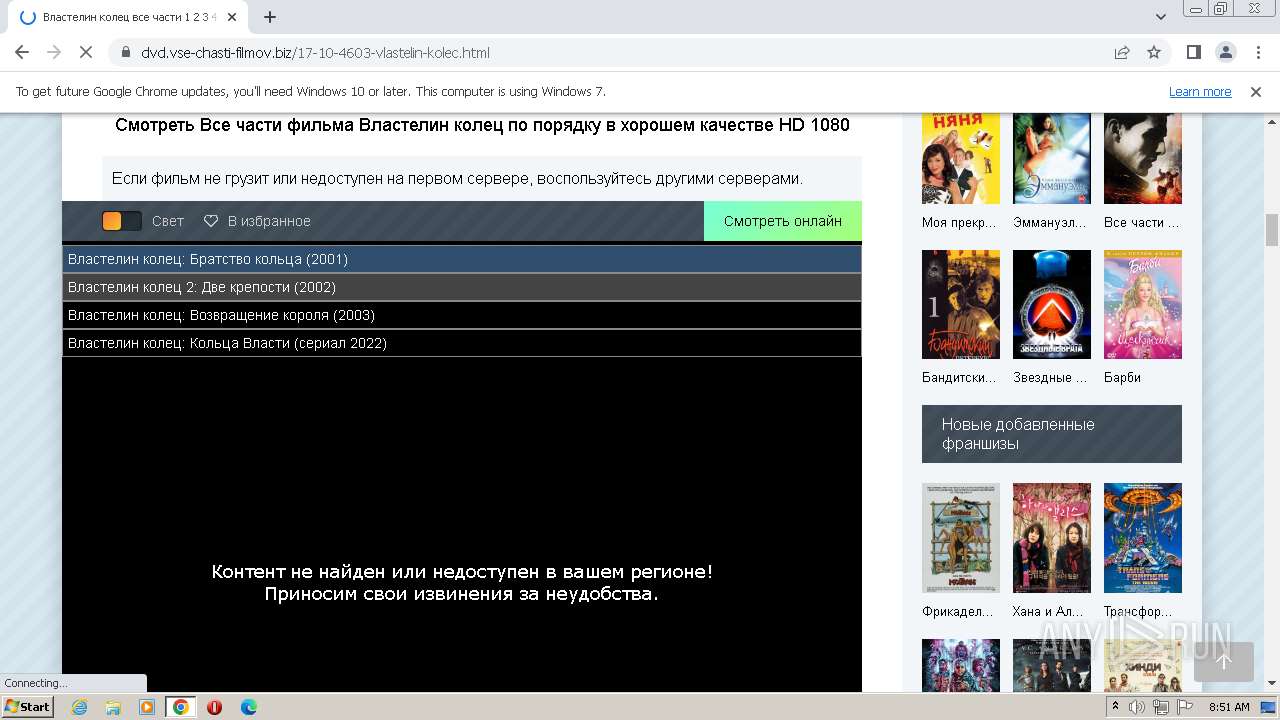Open volume speaker tray icon

click(x=1137, y=707)
